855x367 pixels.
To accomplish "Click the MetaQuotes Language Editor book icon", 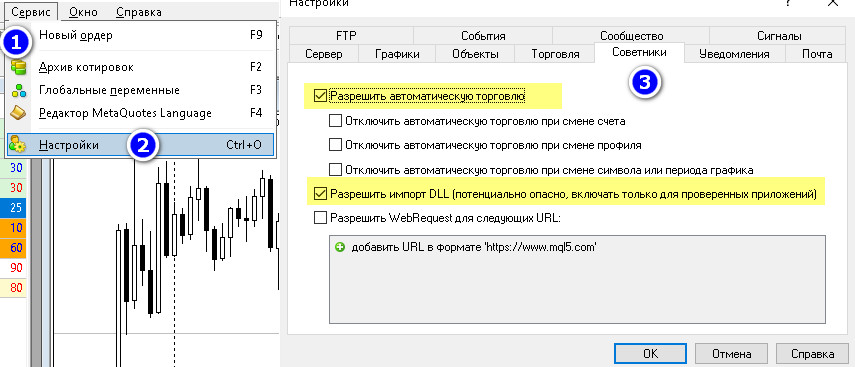I will [19, 113].
